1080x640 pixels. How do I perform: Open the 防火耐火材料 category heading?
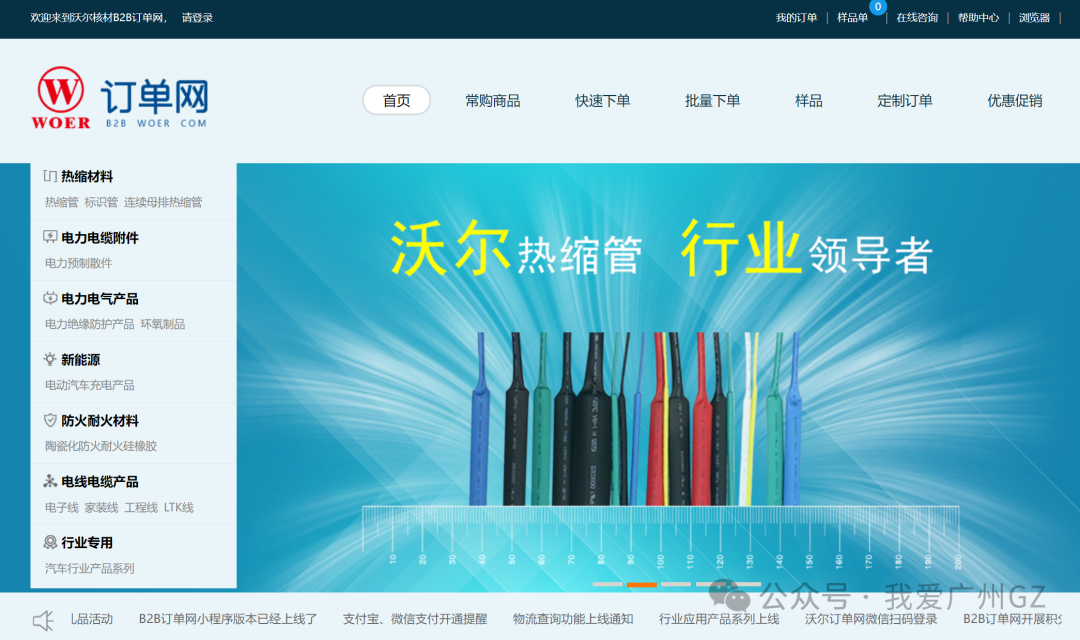point(100,420)
